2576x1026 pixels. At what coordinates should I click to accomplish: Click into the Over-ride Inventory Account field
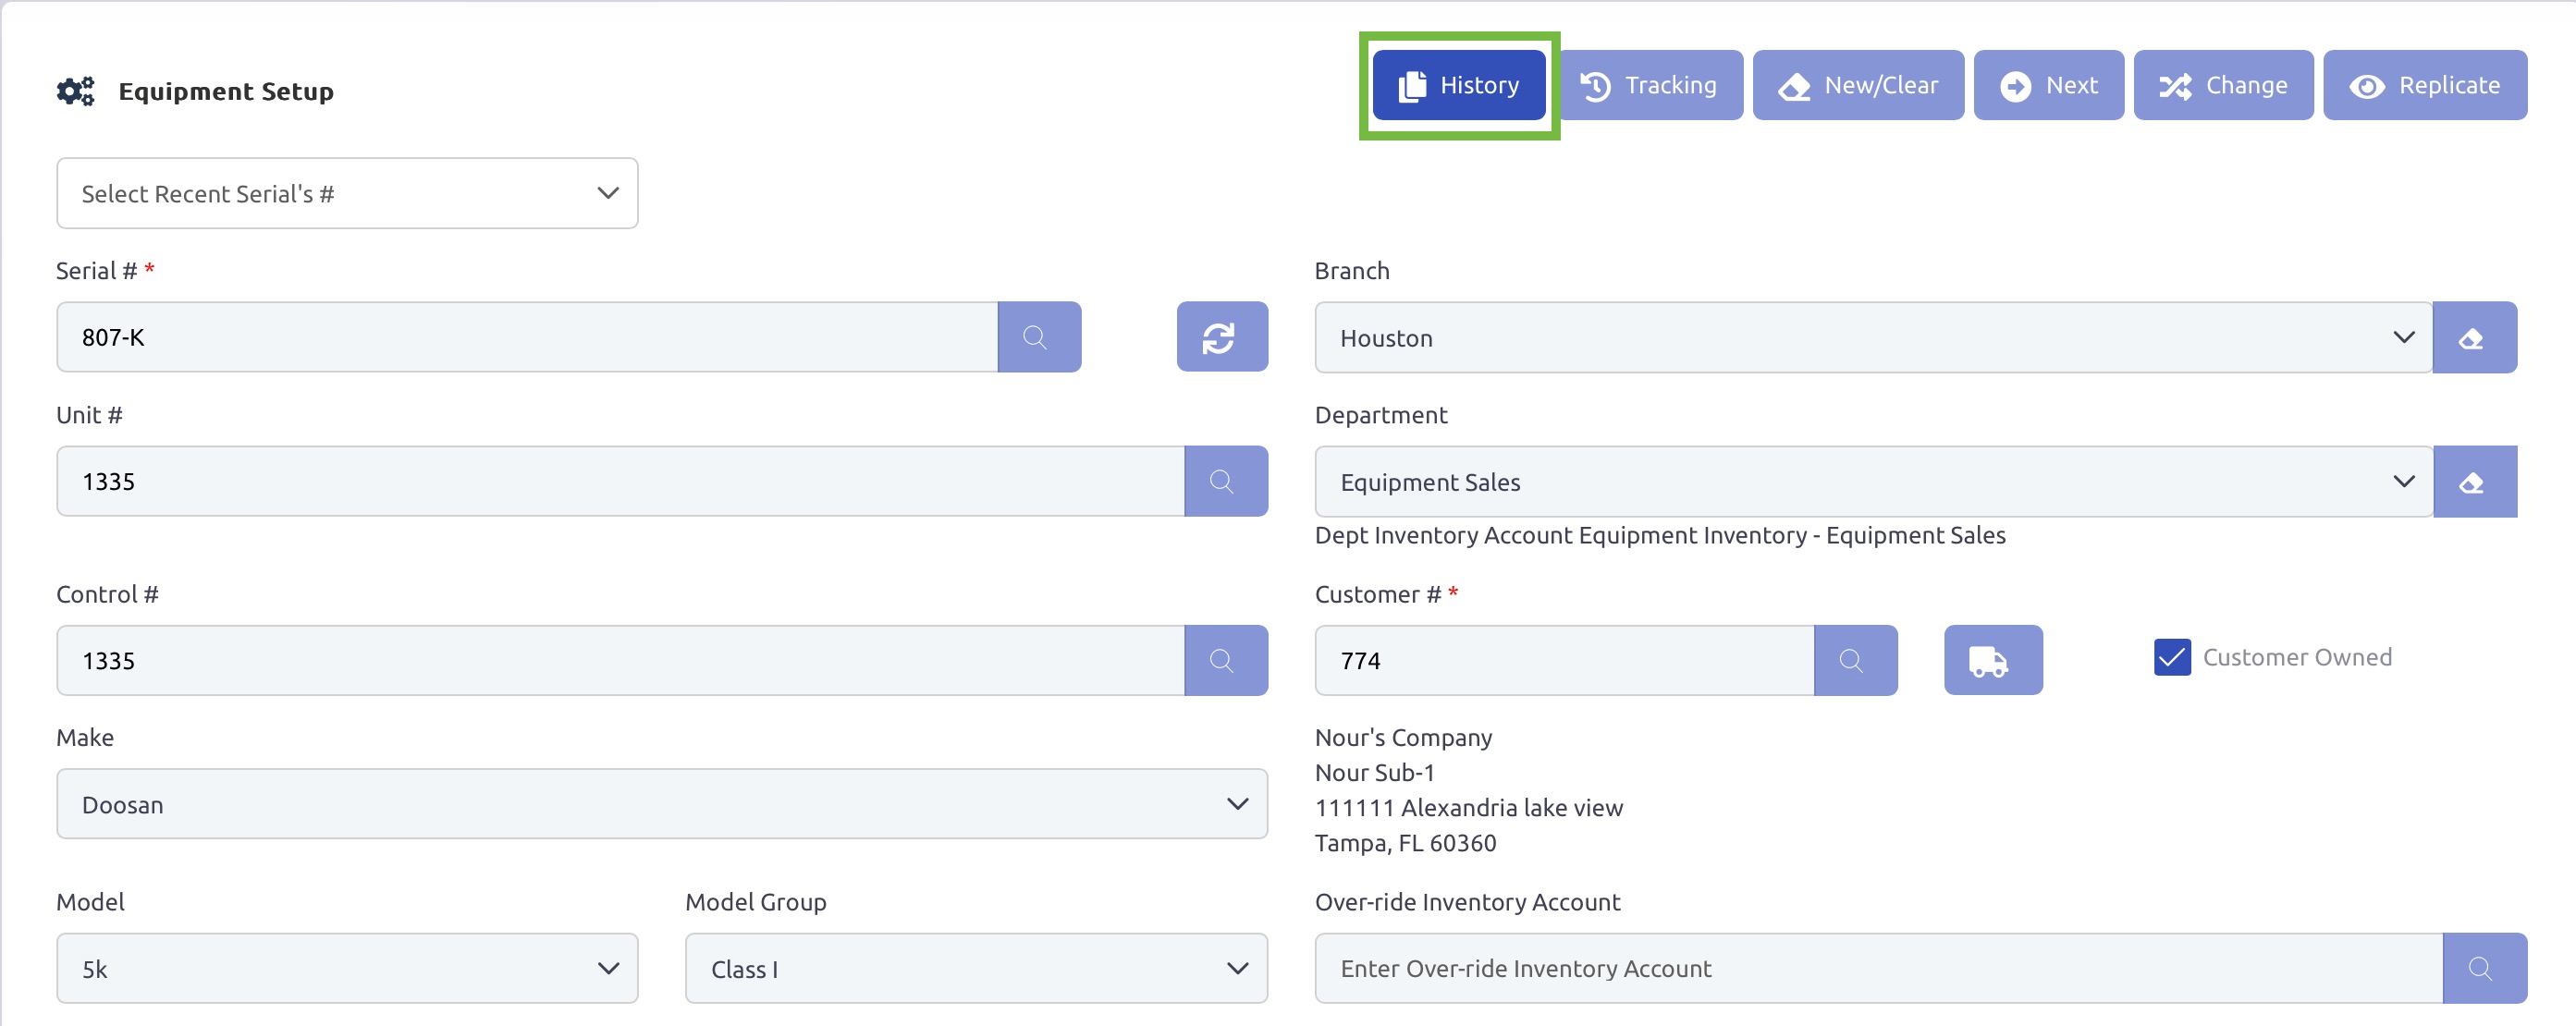[x=1876, y=967]
